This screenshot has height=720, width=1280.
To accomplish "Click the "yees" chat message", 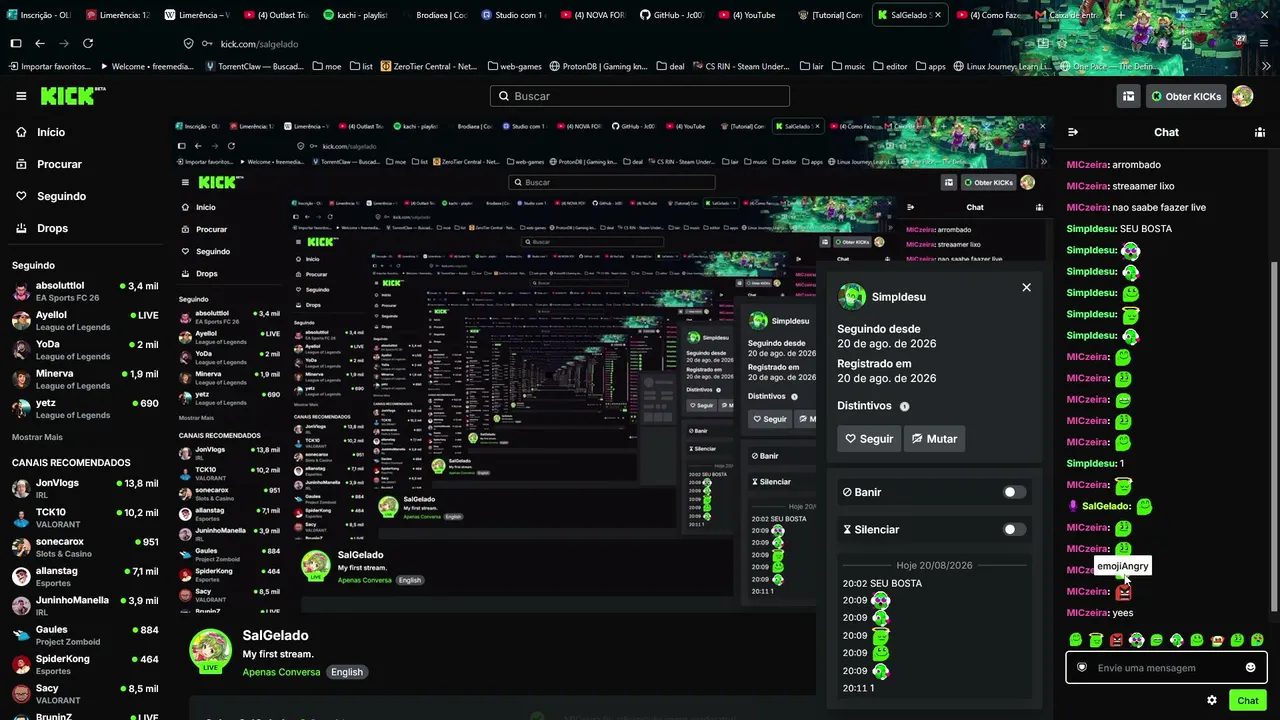I will tap(1122, 613).
